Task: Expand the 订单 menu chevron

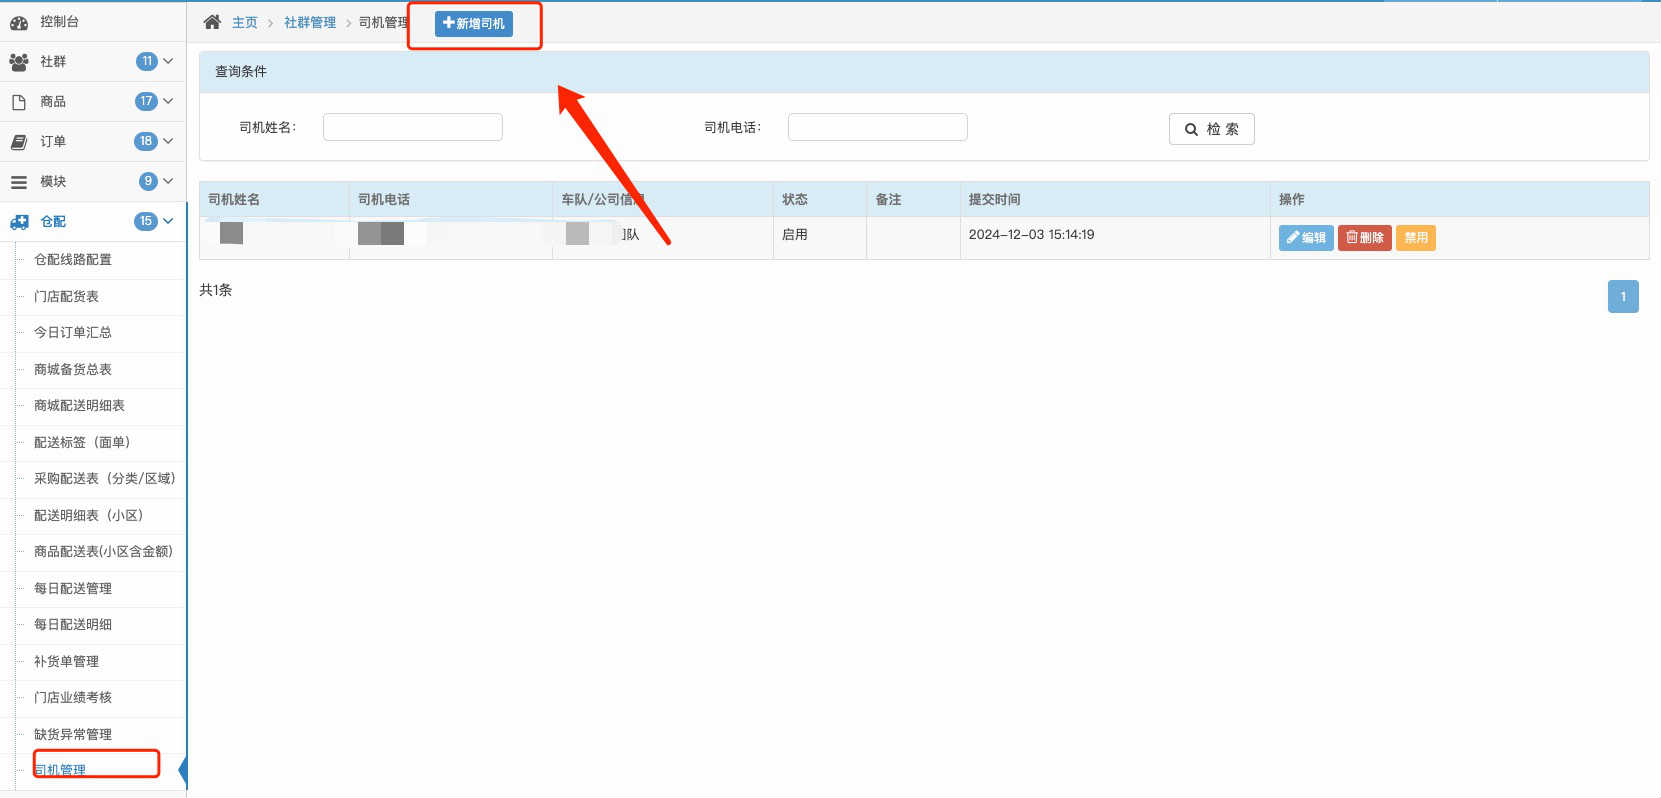Action: [x=168, y=141]
